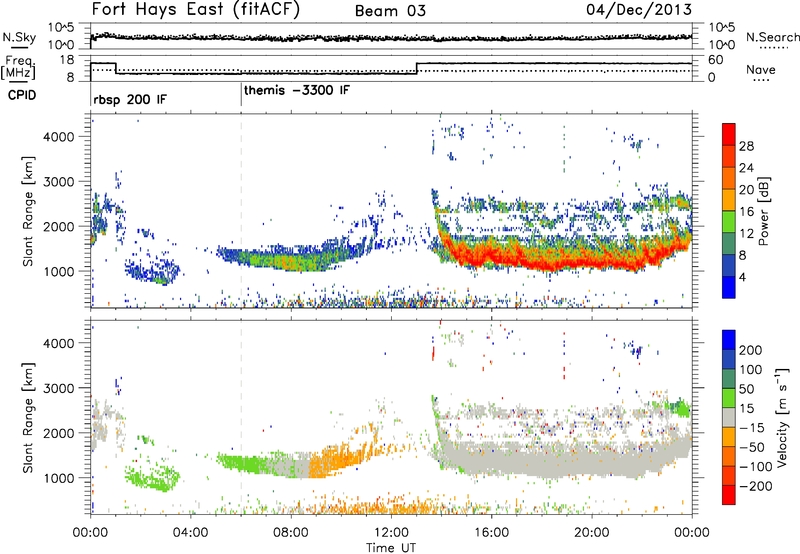
Task: Click the 'Beam 03' label
Action: click(x=390, y=11)
